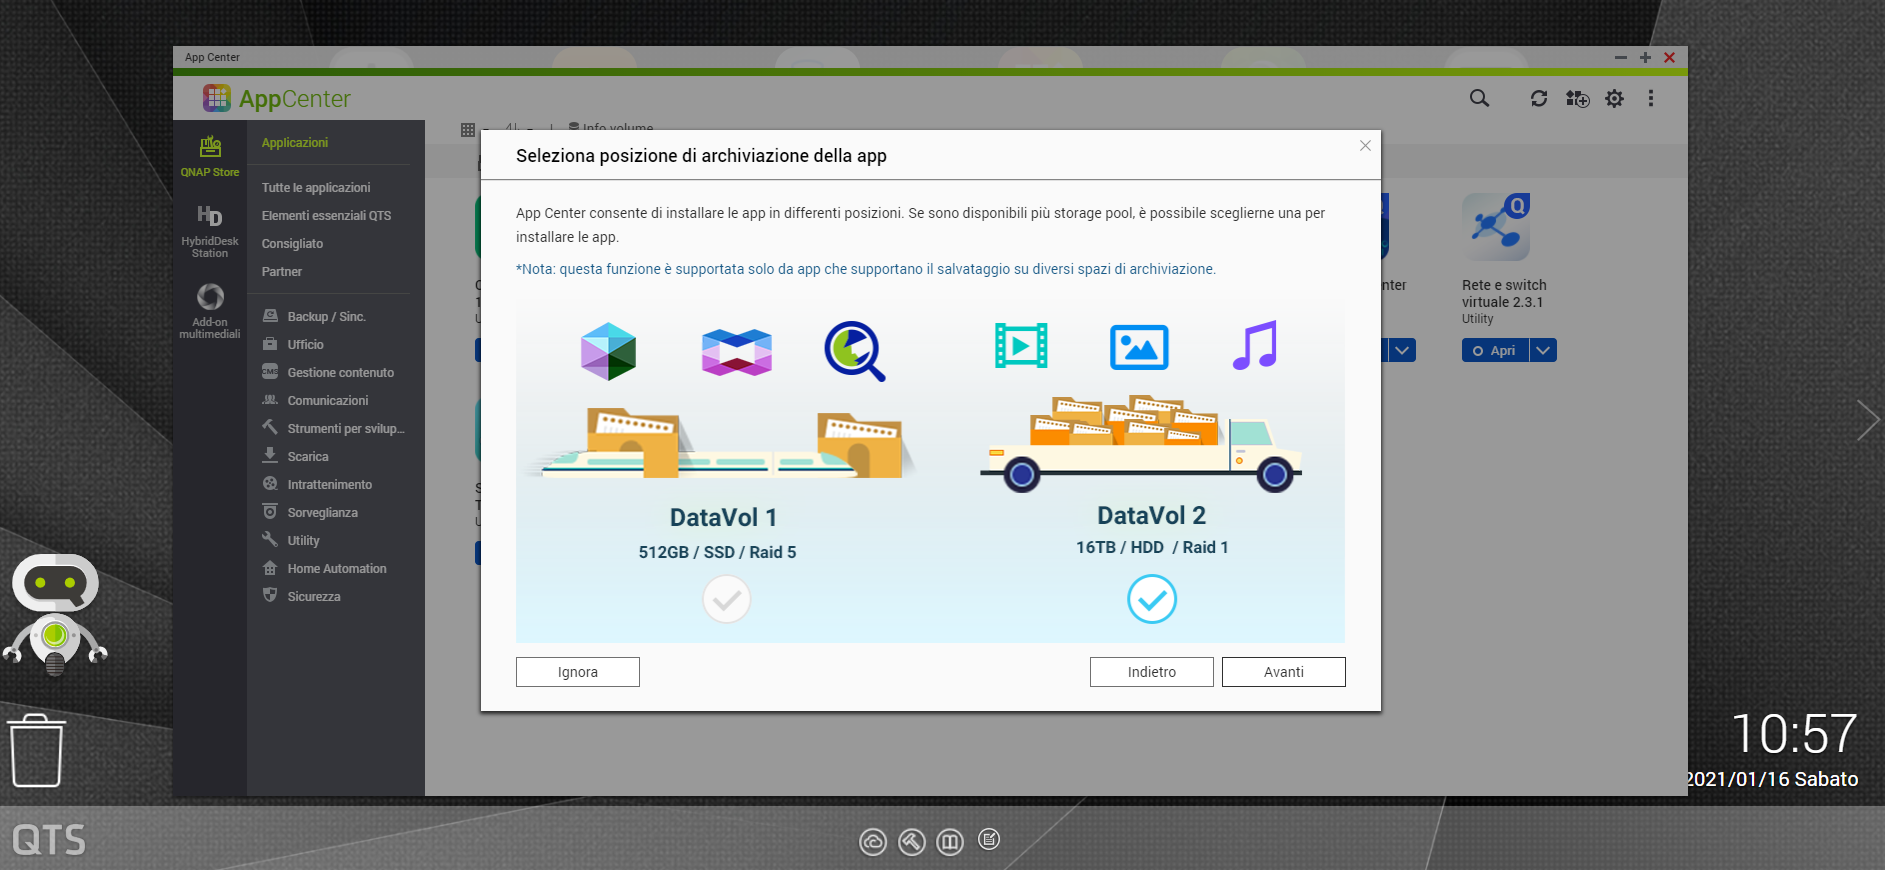The height and width of the screenshot is (870, 1885).
Task: Click the AppCenter logo icon
Action: (217, 98)
